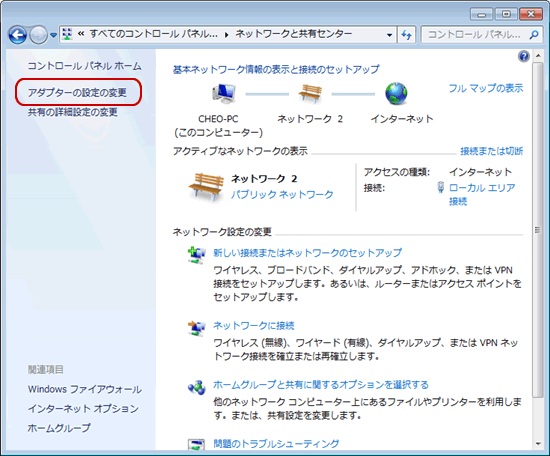Viewport: 550px width, 456px height.
Task: Open パブリック ネットワーク type link
Action: (282, 194)
